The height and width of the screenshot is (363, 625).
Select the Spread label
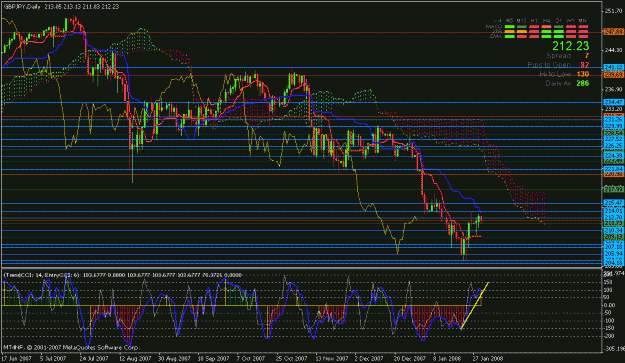coord(559,56)
